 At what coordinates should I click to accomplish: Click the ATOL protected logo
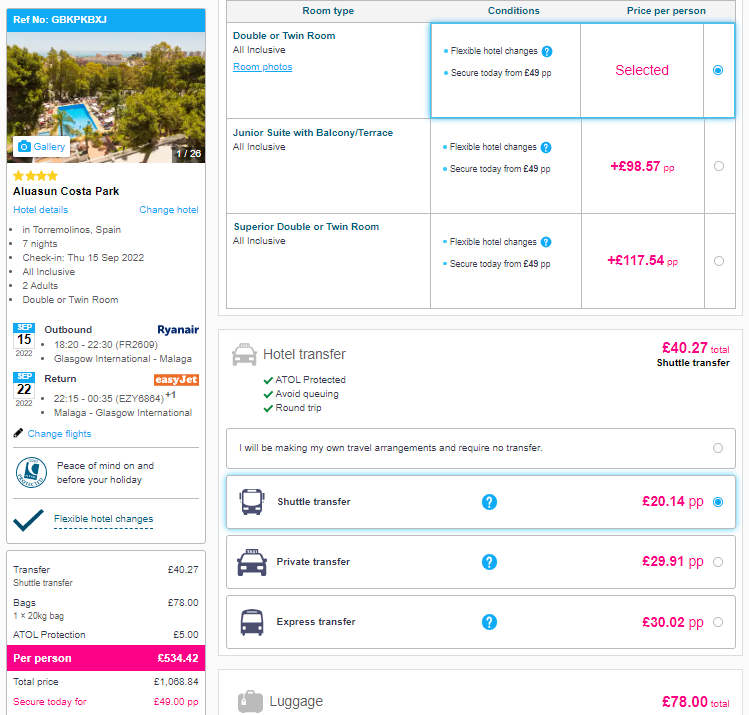(32, 473)
